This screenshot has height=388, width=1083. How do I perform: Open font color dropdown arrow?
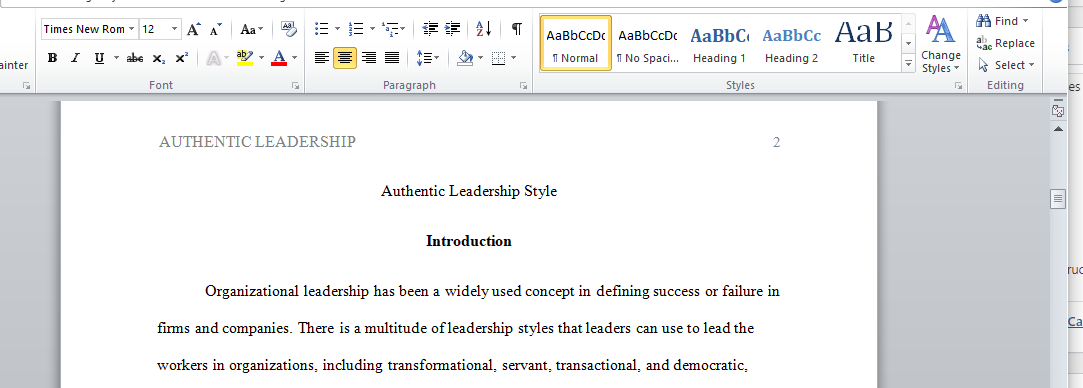(x=294, y=58)
